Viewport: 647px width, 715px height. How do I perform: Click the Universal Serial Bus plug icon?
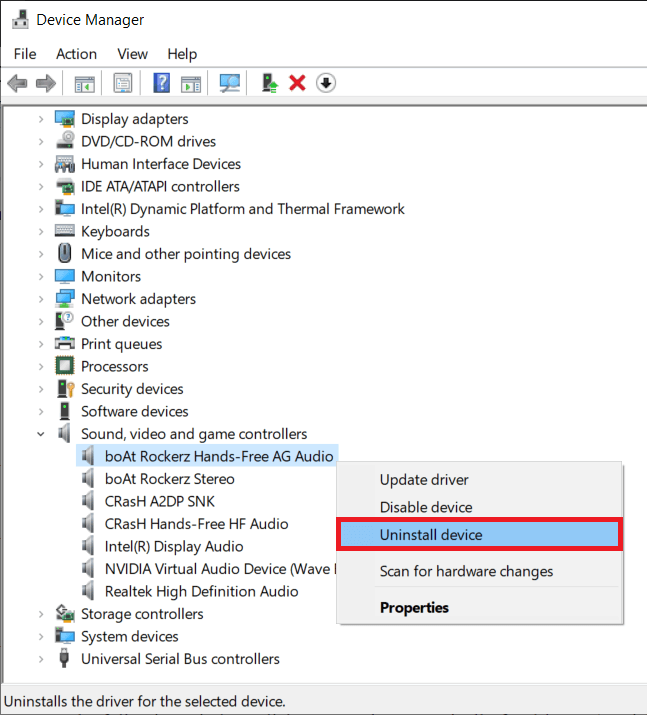coord(64,658)
